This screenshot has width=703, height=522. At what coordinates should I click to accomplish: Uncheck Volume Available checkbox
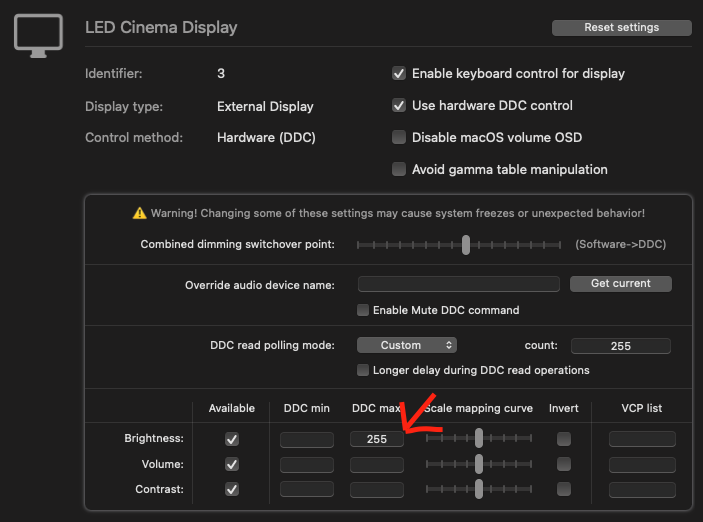click(x=232, y=464)
